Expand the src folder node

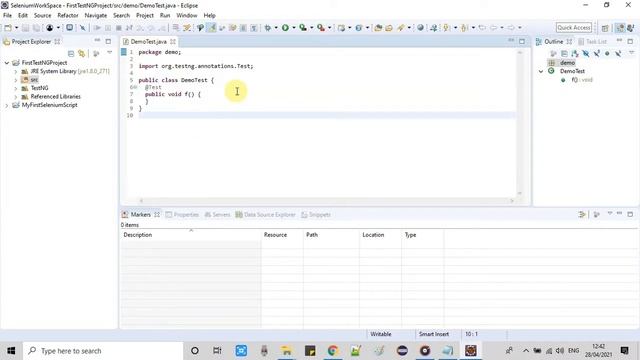point(16,80)
